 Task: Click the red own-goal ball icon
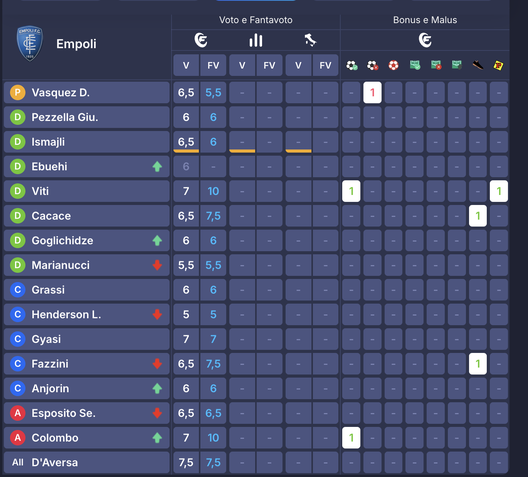393,65
